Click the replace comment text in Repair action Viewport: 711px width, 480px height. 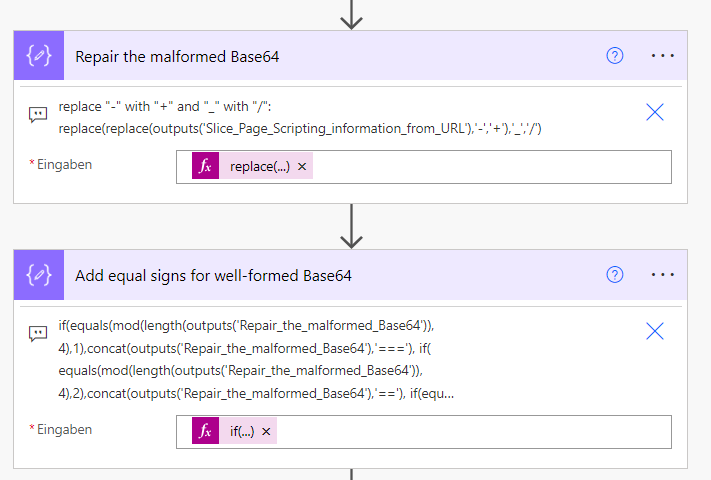click(300, 117)
